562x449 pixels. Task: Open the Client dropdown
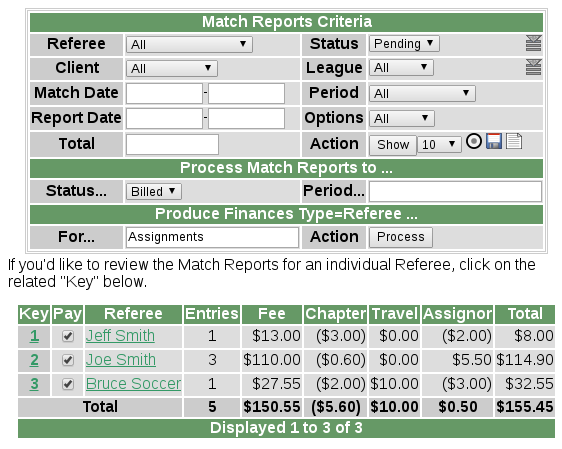172,68
